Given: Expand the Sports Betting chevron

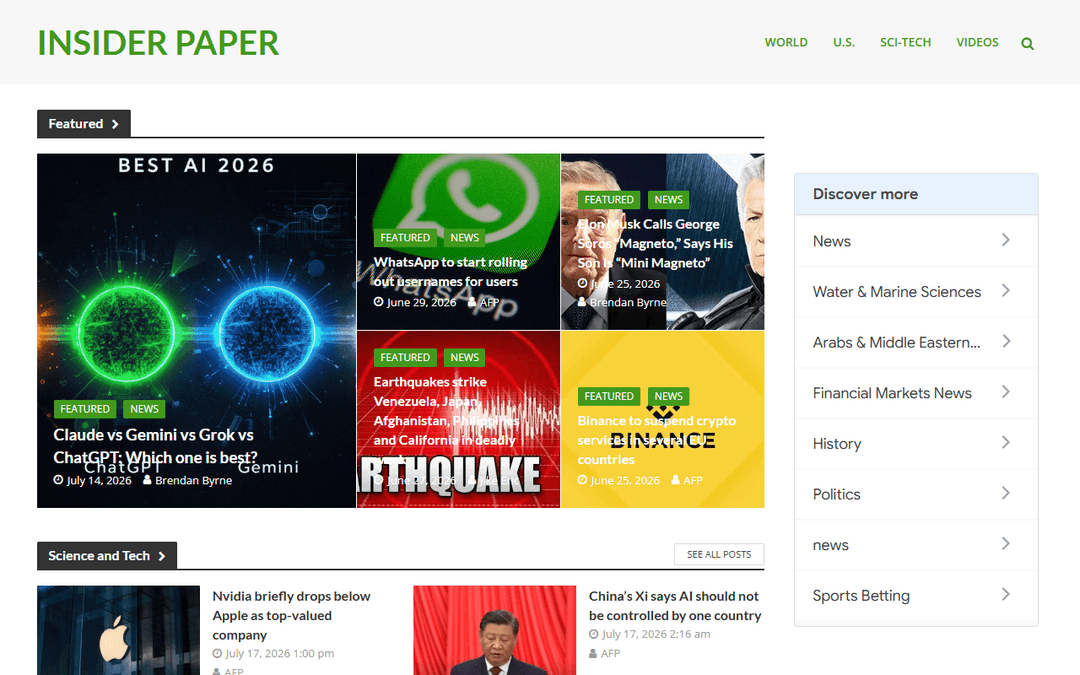Looking at the screenshot, I should click(1006, 594).
